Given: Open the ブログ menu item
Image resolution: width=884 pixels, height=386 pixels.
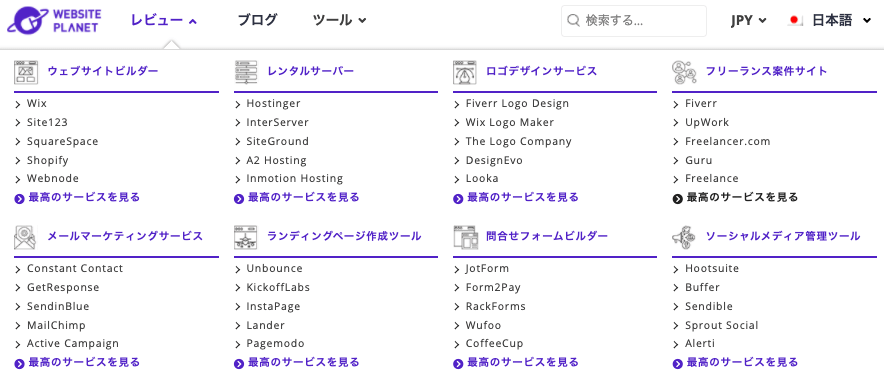Looking at the screenshot, I should tap(257, 20).
